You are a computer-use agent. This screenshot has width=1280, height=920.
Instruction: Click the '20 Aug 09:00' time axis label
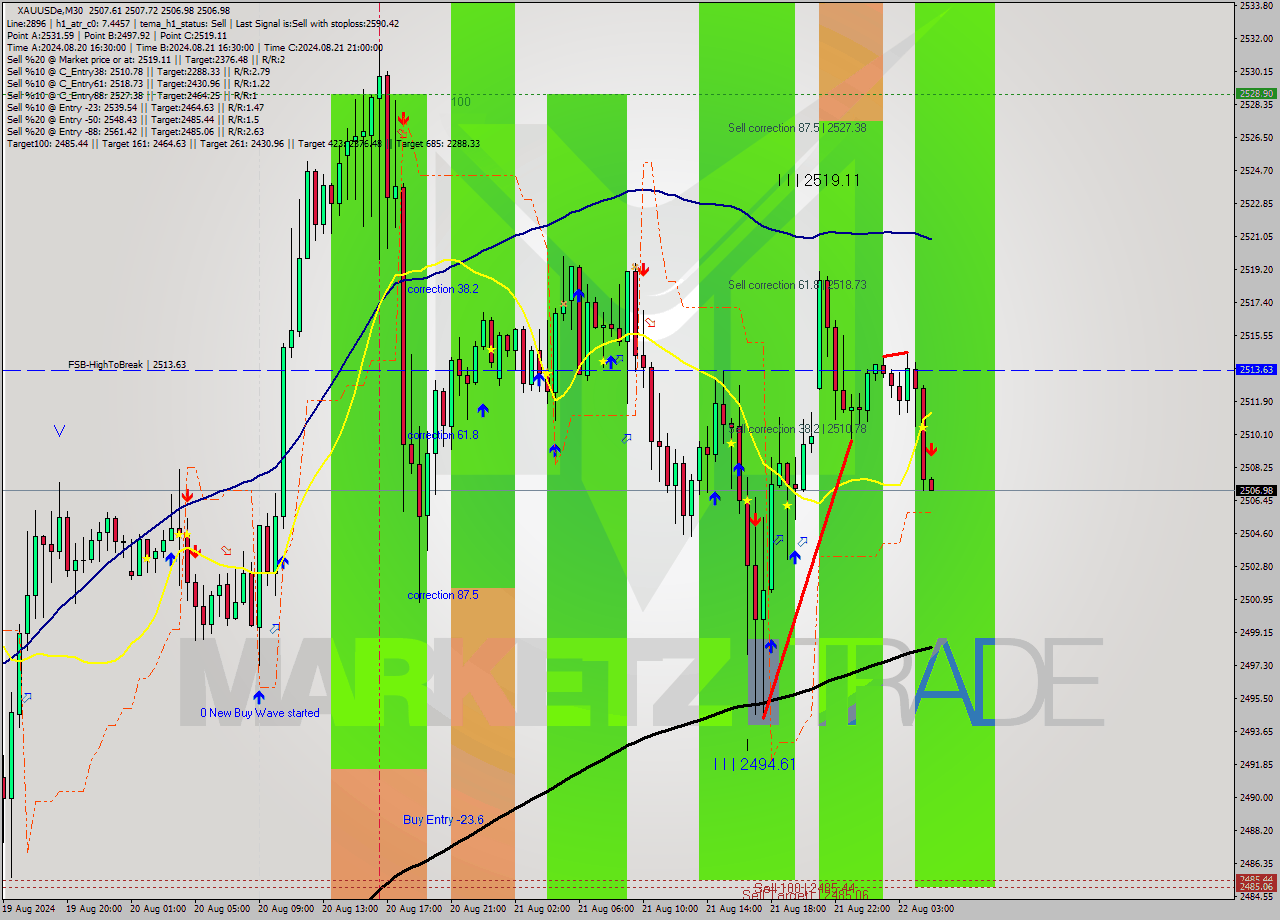coord(287,909)
